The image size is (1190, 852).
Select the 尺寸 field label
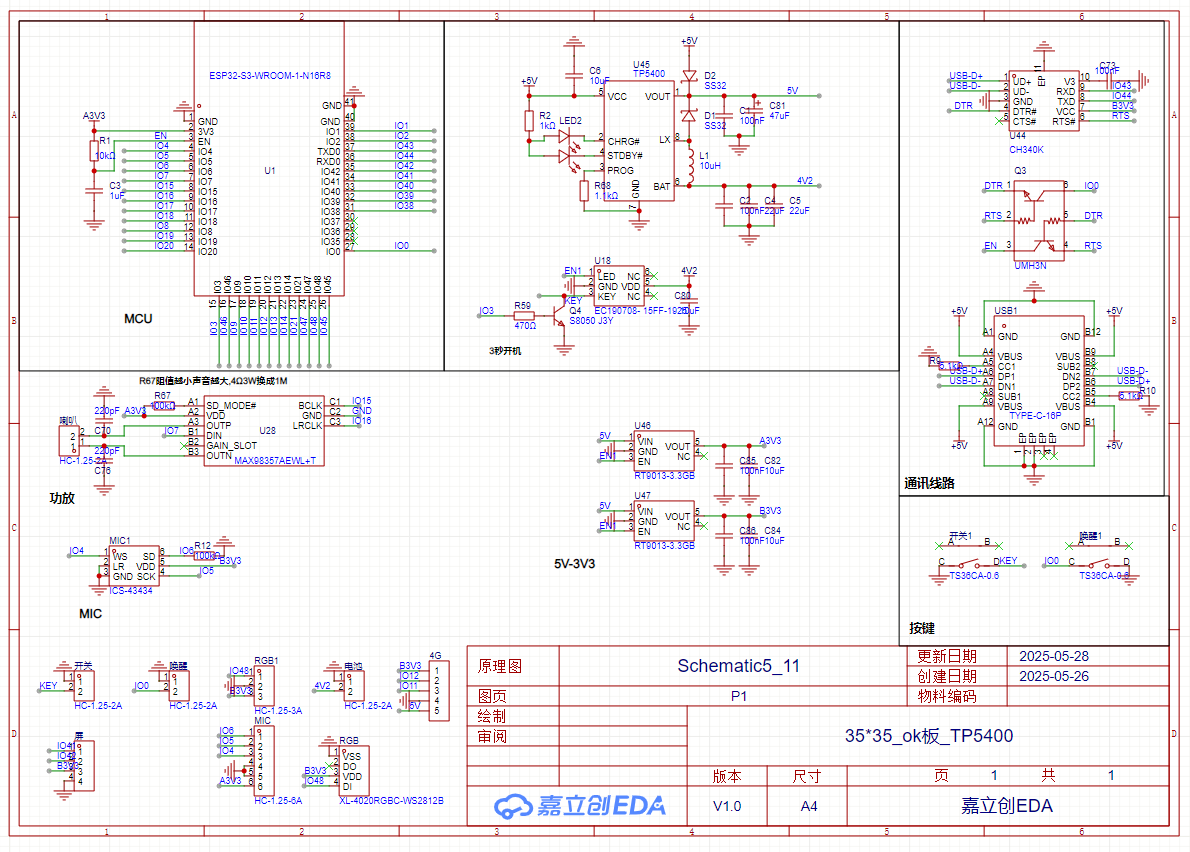tap(807, 776)
